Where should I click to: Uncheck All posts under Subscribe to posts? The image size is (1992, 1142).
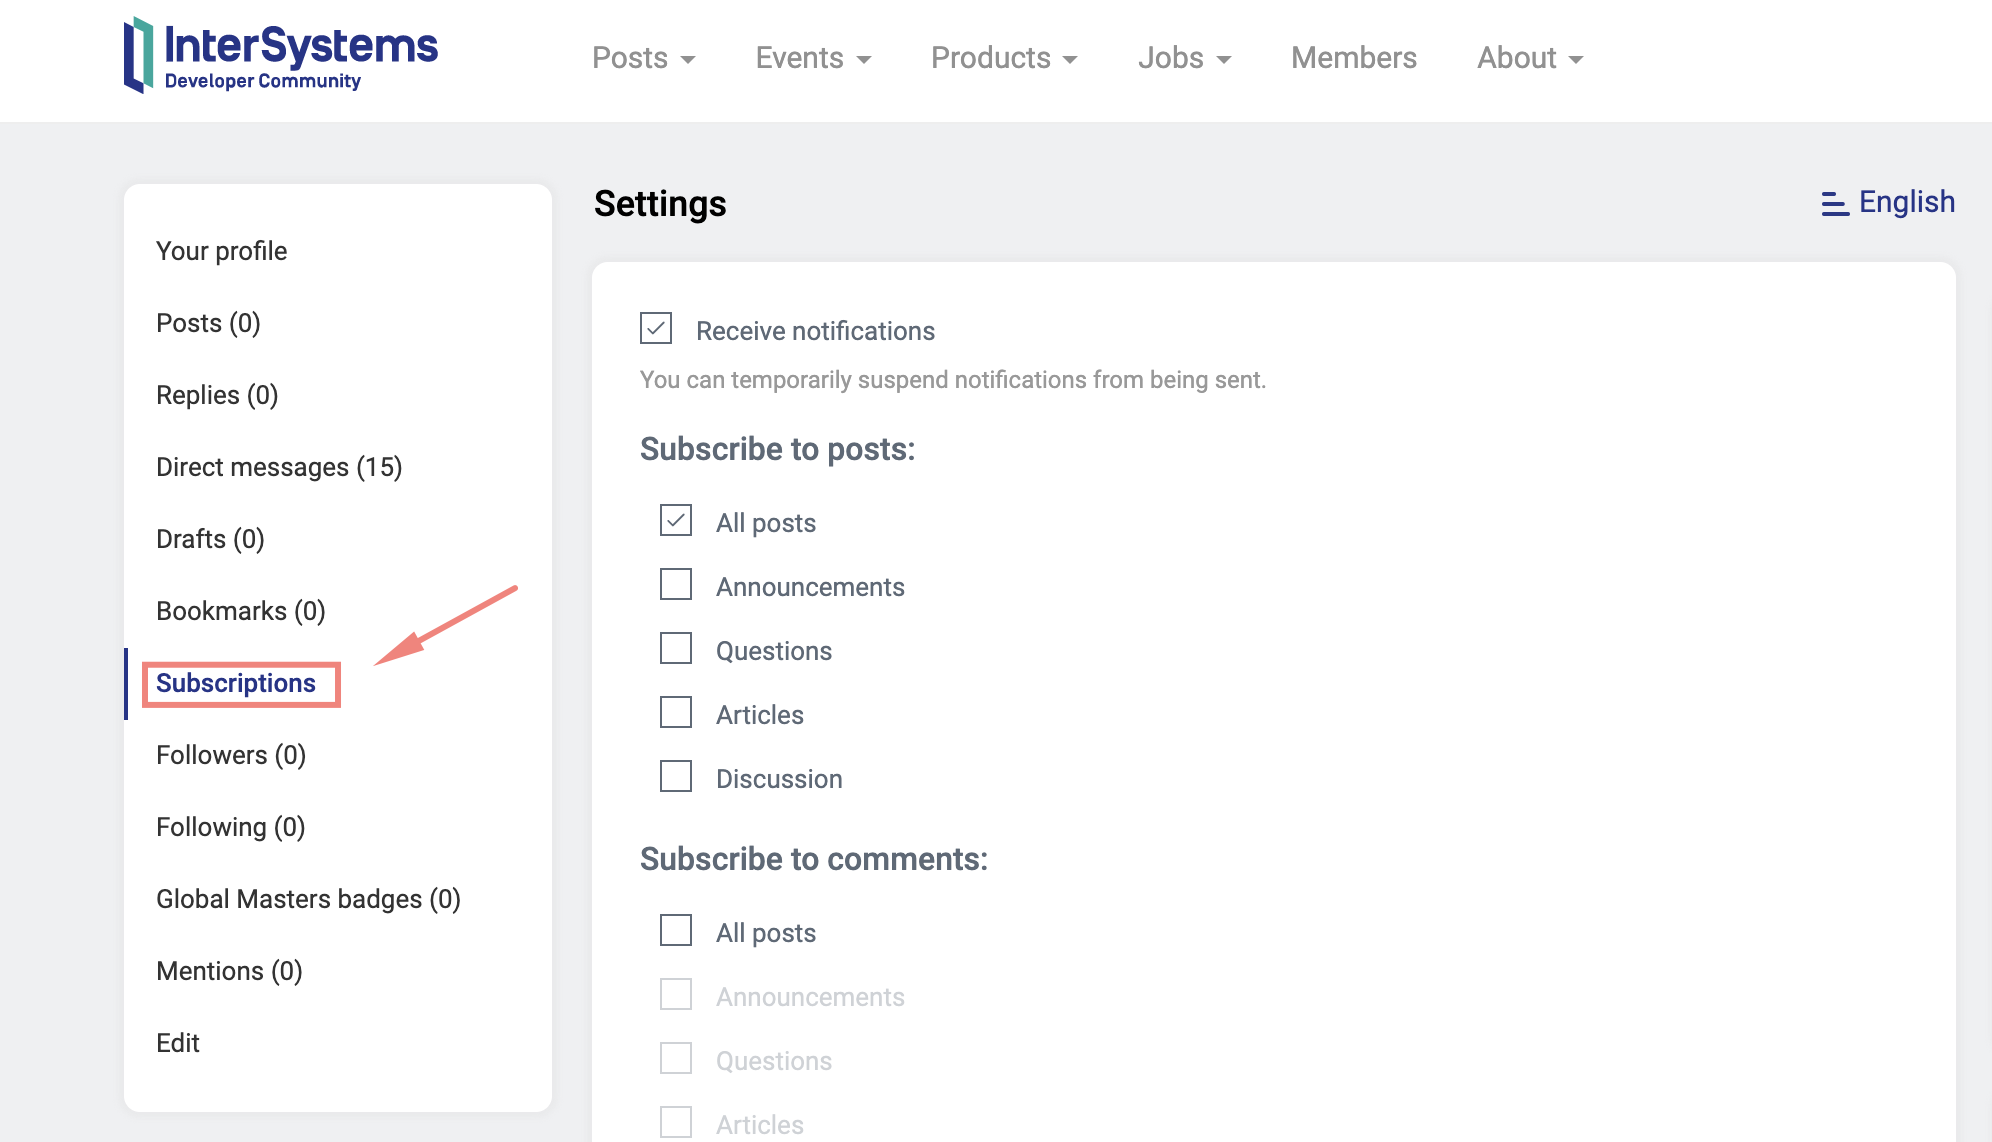676,521
